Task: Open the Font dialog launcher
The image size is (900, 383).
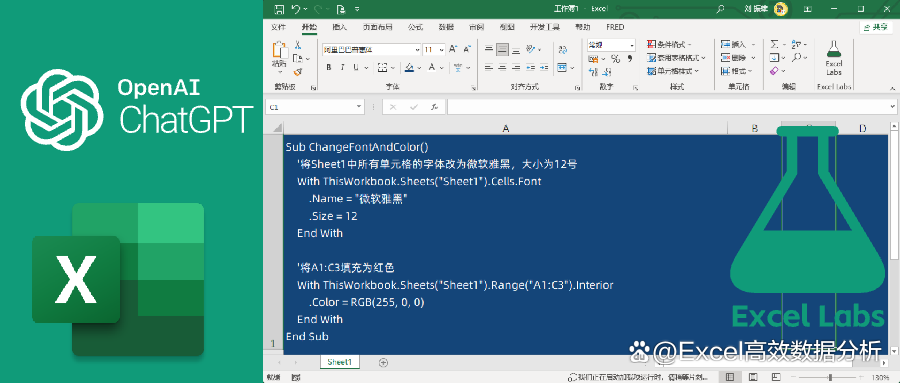Action: 474,88
